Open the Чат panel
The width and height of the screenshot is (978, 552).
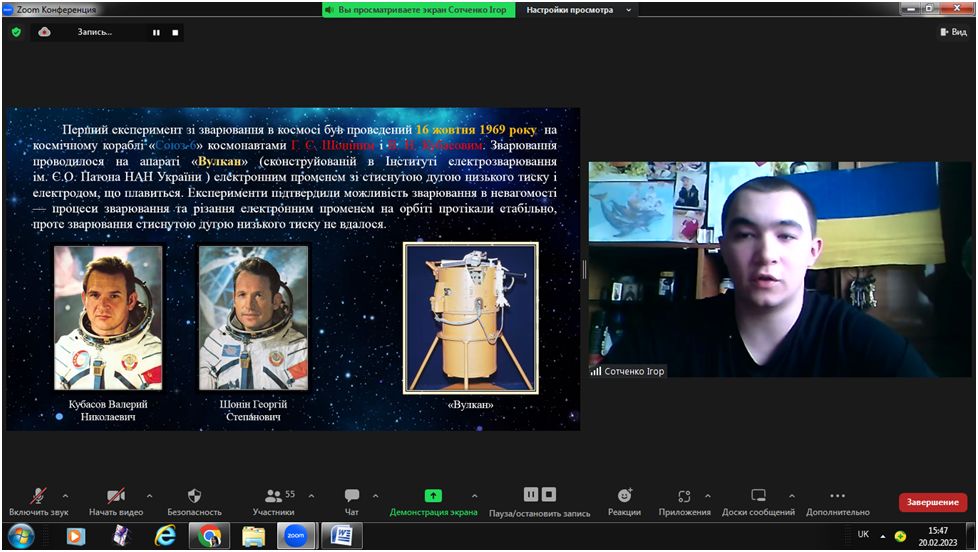coord(352,501)
